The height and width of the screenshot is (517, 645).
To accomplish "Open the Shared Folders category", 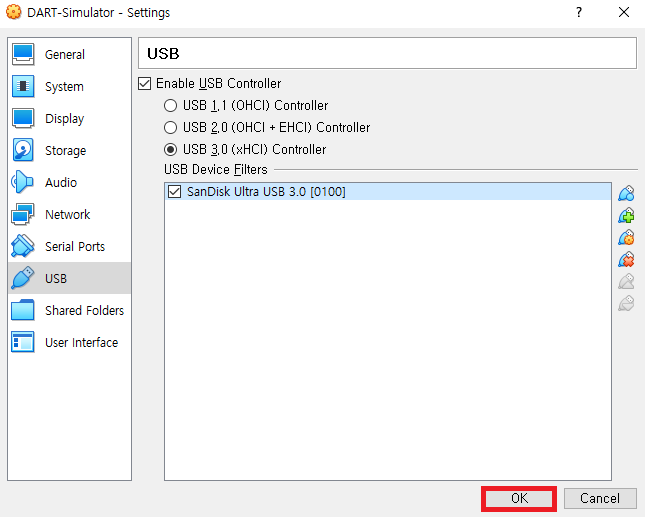I will (x=84, y=311).
